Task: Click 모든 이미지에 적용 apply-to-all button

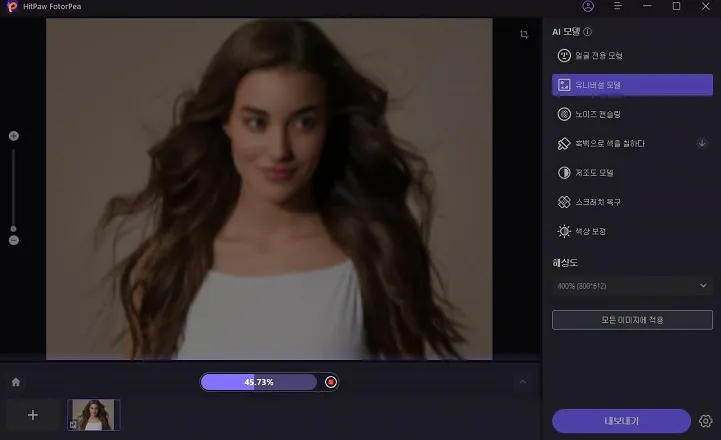Action: click(632, 320)
